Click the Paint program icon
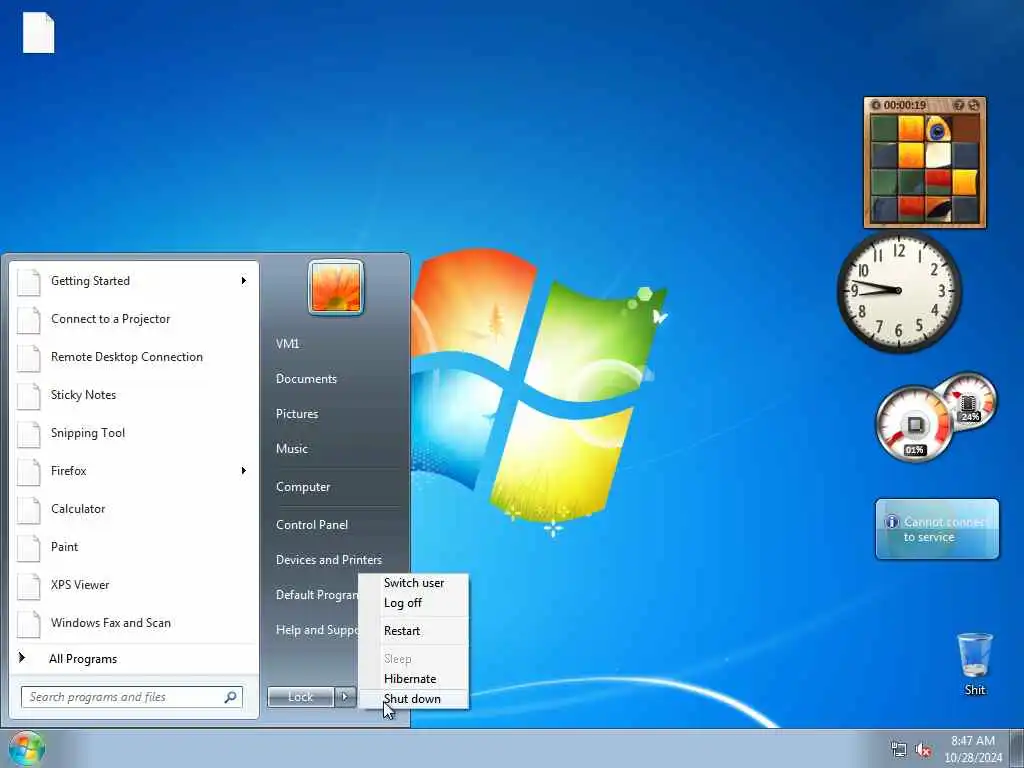This screenshot has width=1024, height=768. click(x=29, y=547)
